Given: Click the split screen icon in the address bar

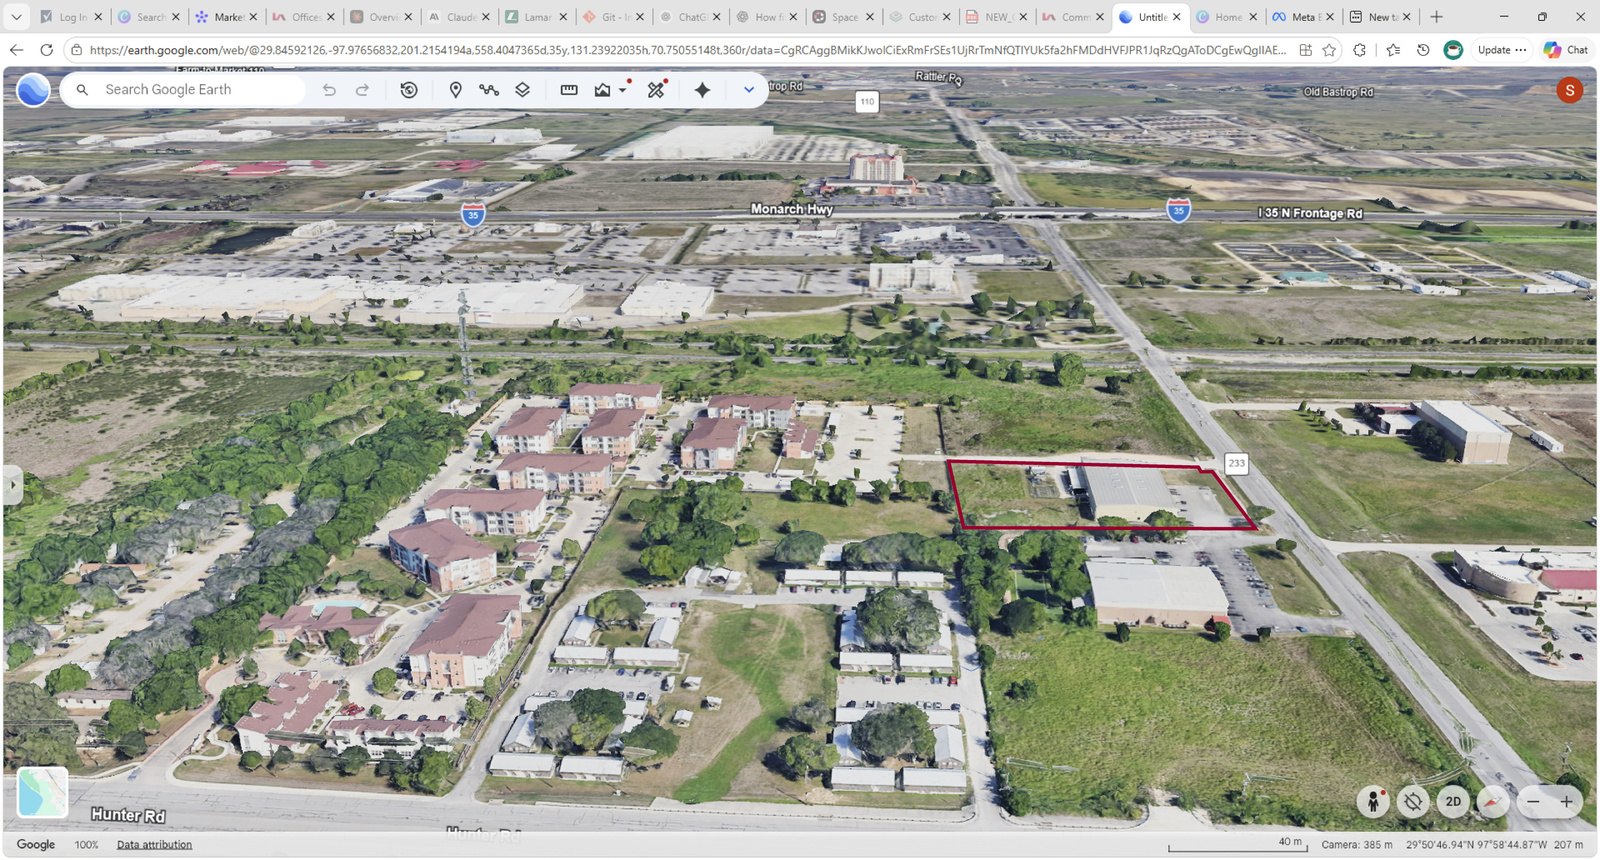Looking at the screenshot, I should coord(1305,50).
